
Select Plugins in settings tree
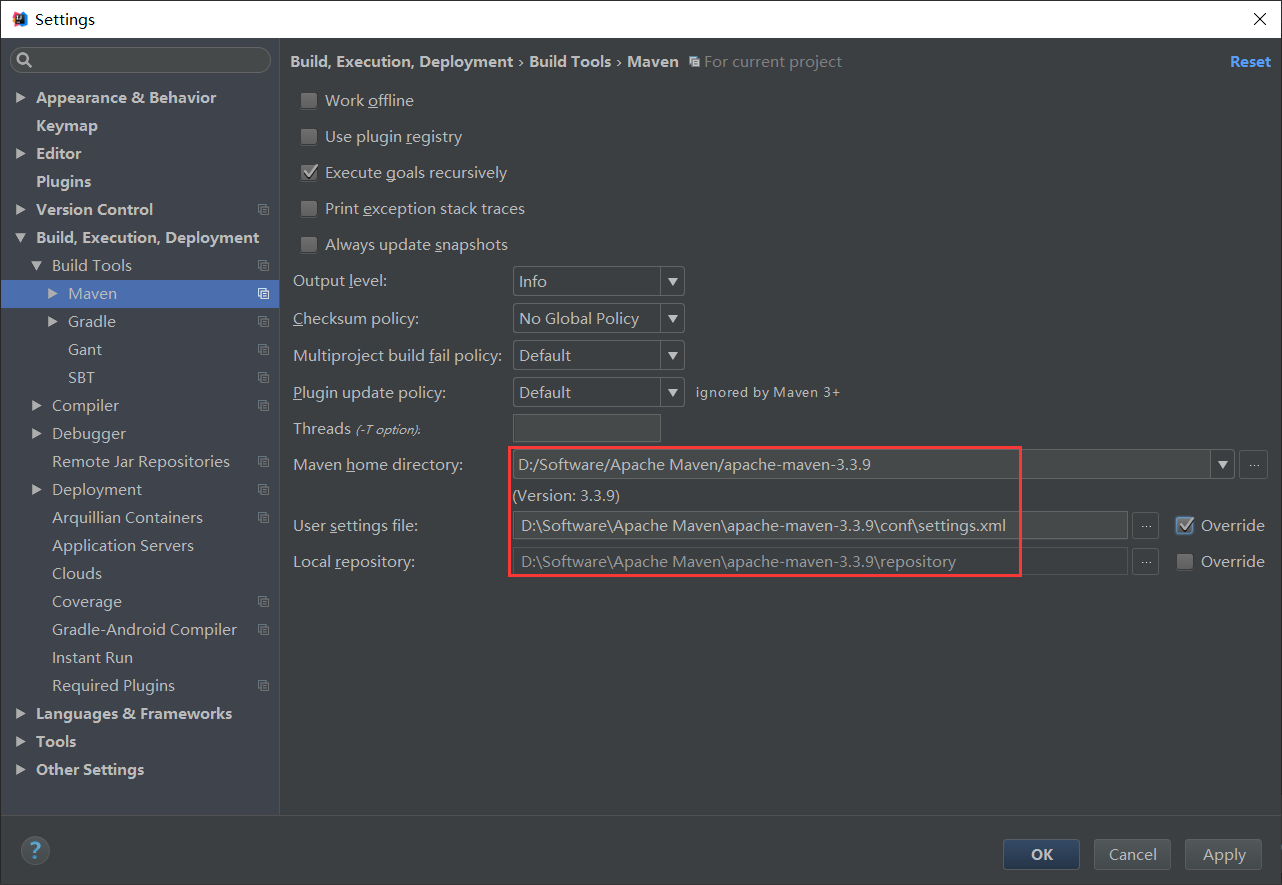pyautogui.click(x=63, y=182)
